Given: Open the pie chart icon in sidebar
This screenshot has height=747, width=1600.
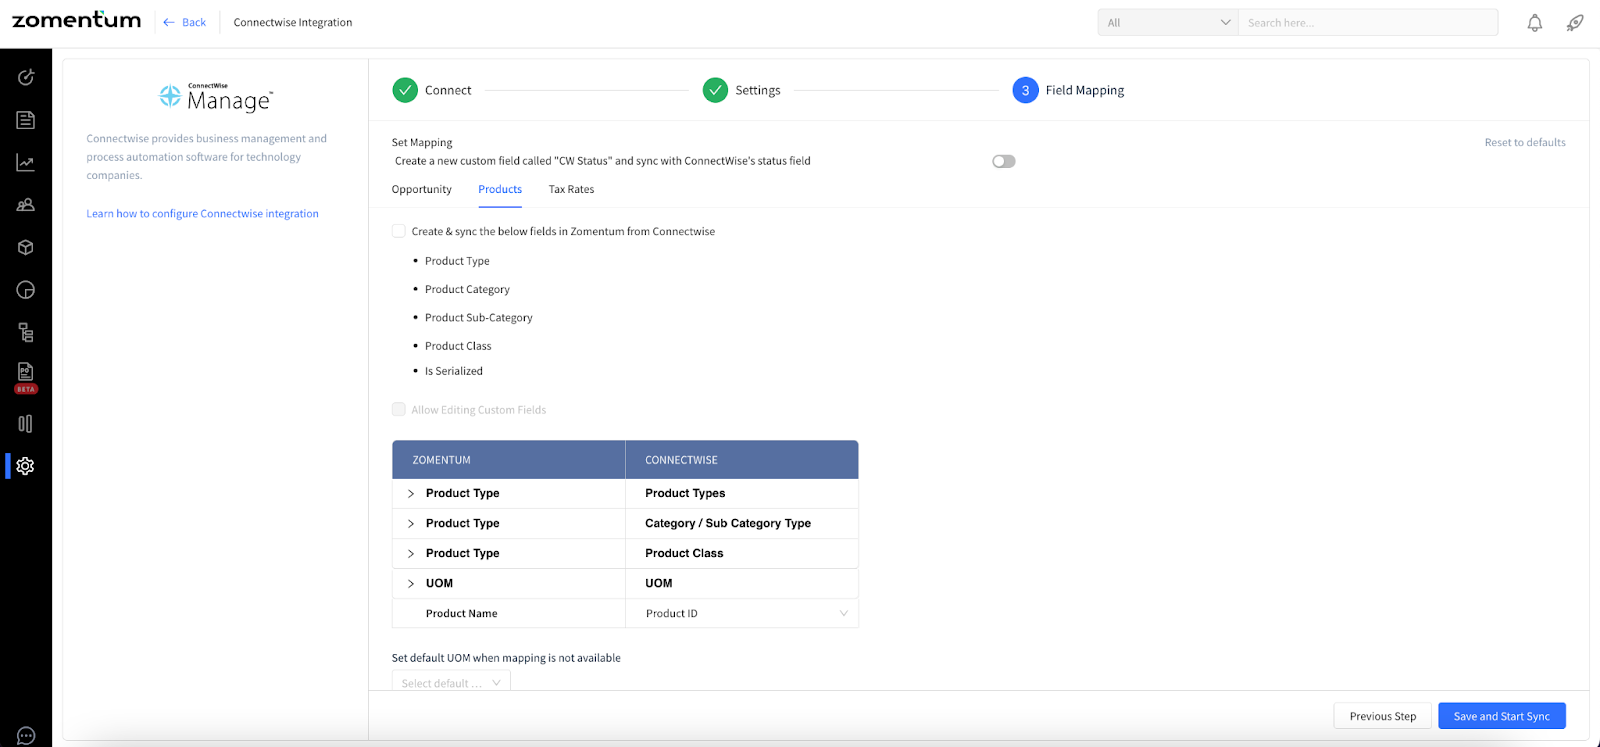Looking at the screenshot, I should [x=26, y=290].
